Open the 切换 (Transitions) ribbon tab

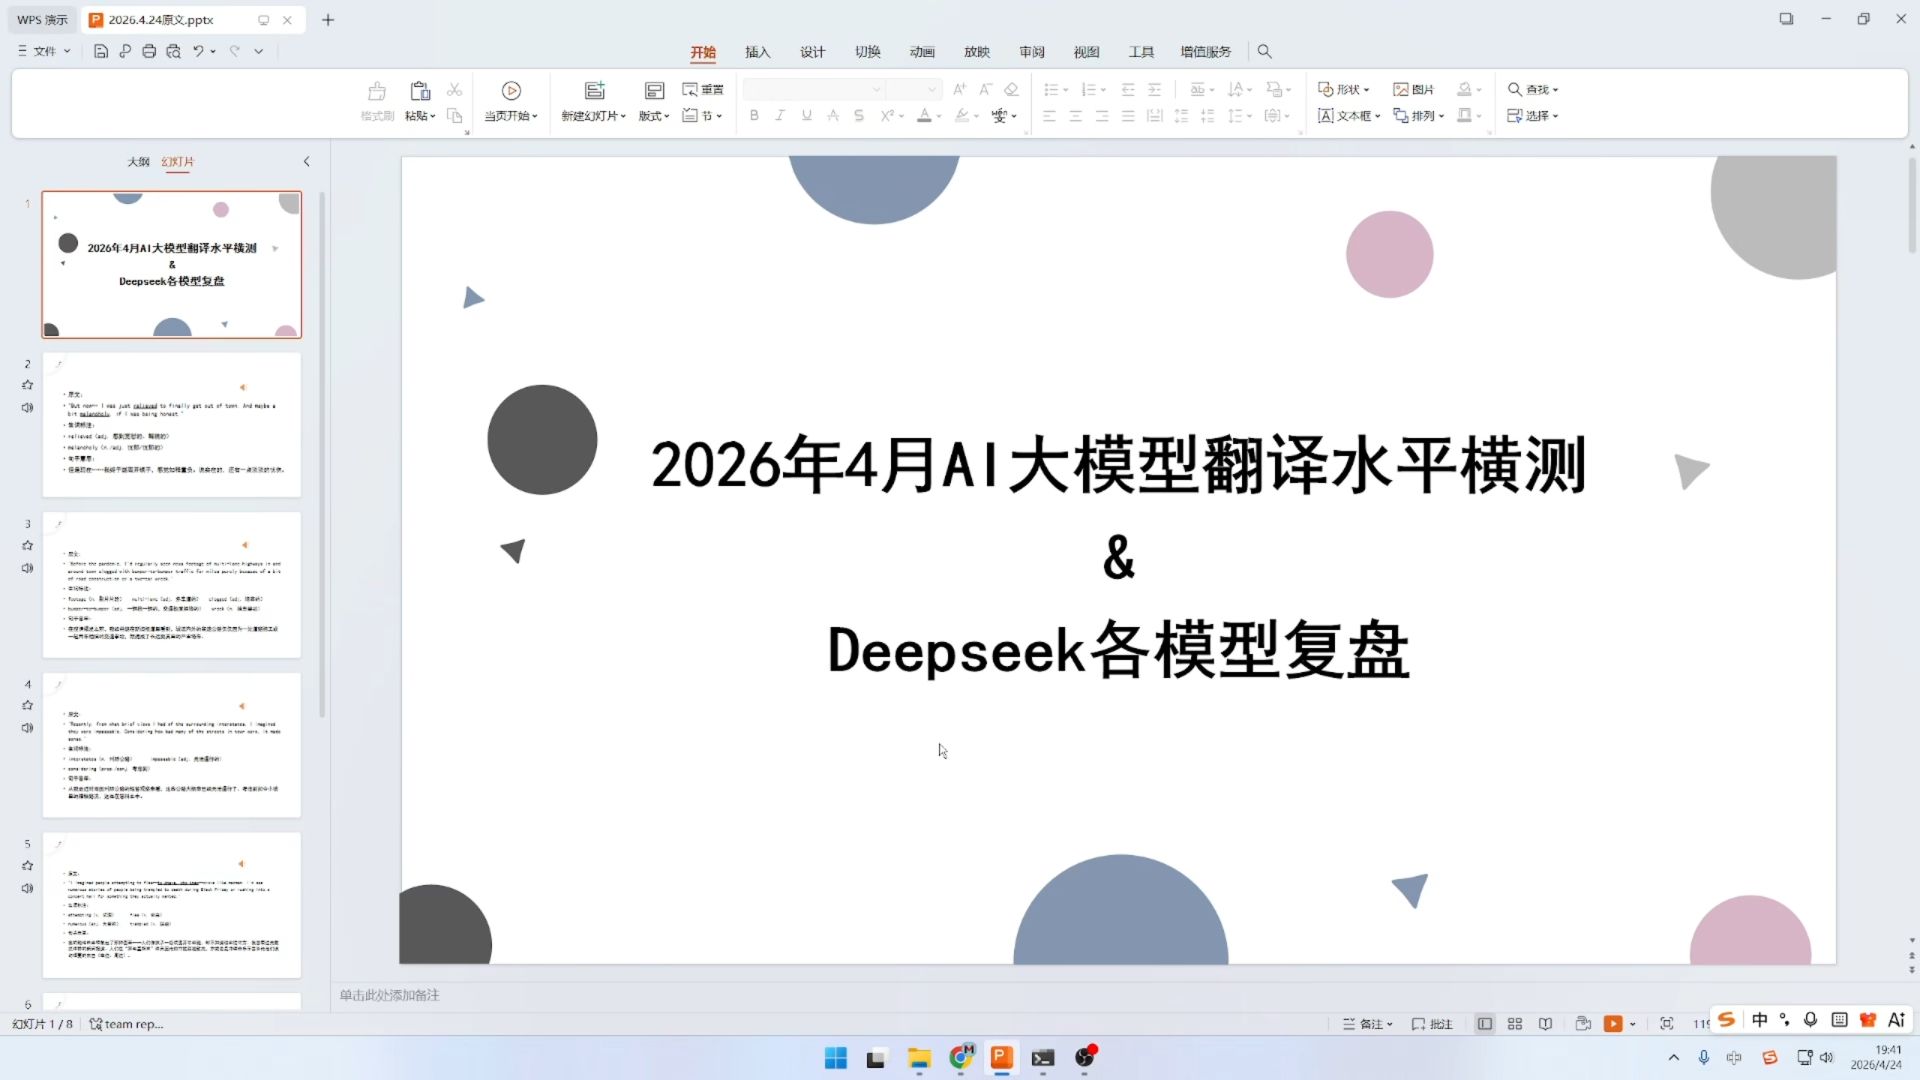point(868,52)
